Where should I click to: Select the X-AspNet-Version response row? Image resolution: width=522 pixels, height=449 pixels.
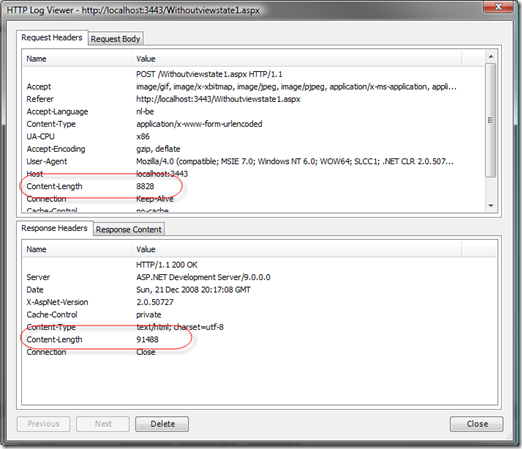(x=259, y=302)
